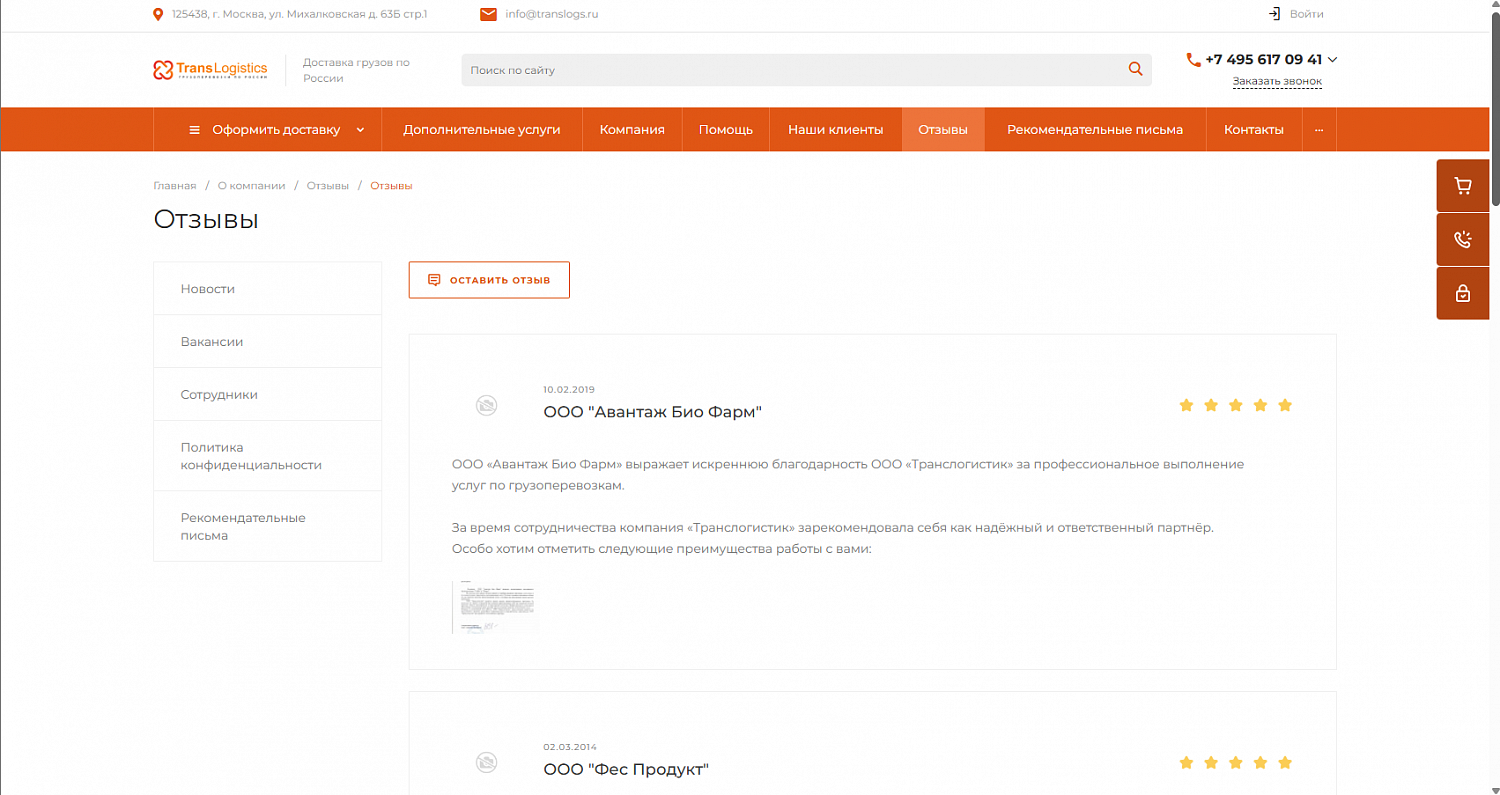Viewport: 1500px width, 795px height.
Task: Click the ООО "Фес Продукт" review title
Action: (626, 769)
